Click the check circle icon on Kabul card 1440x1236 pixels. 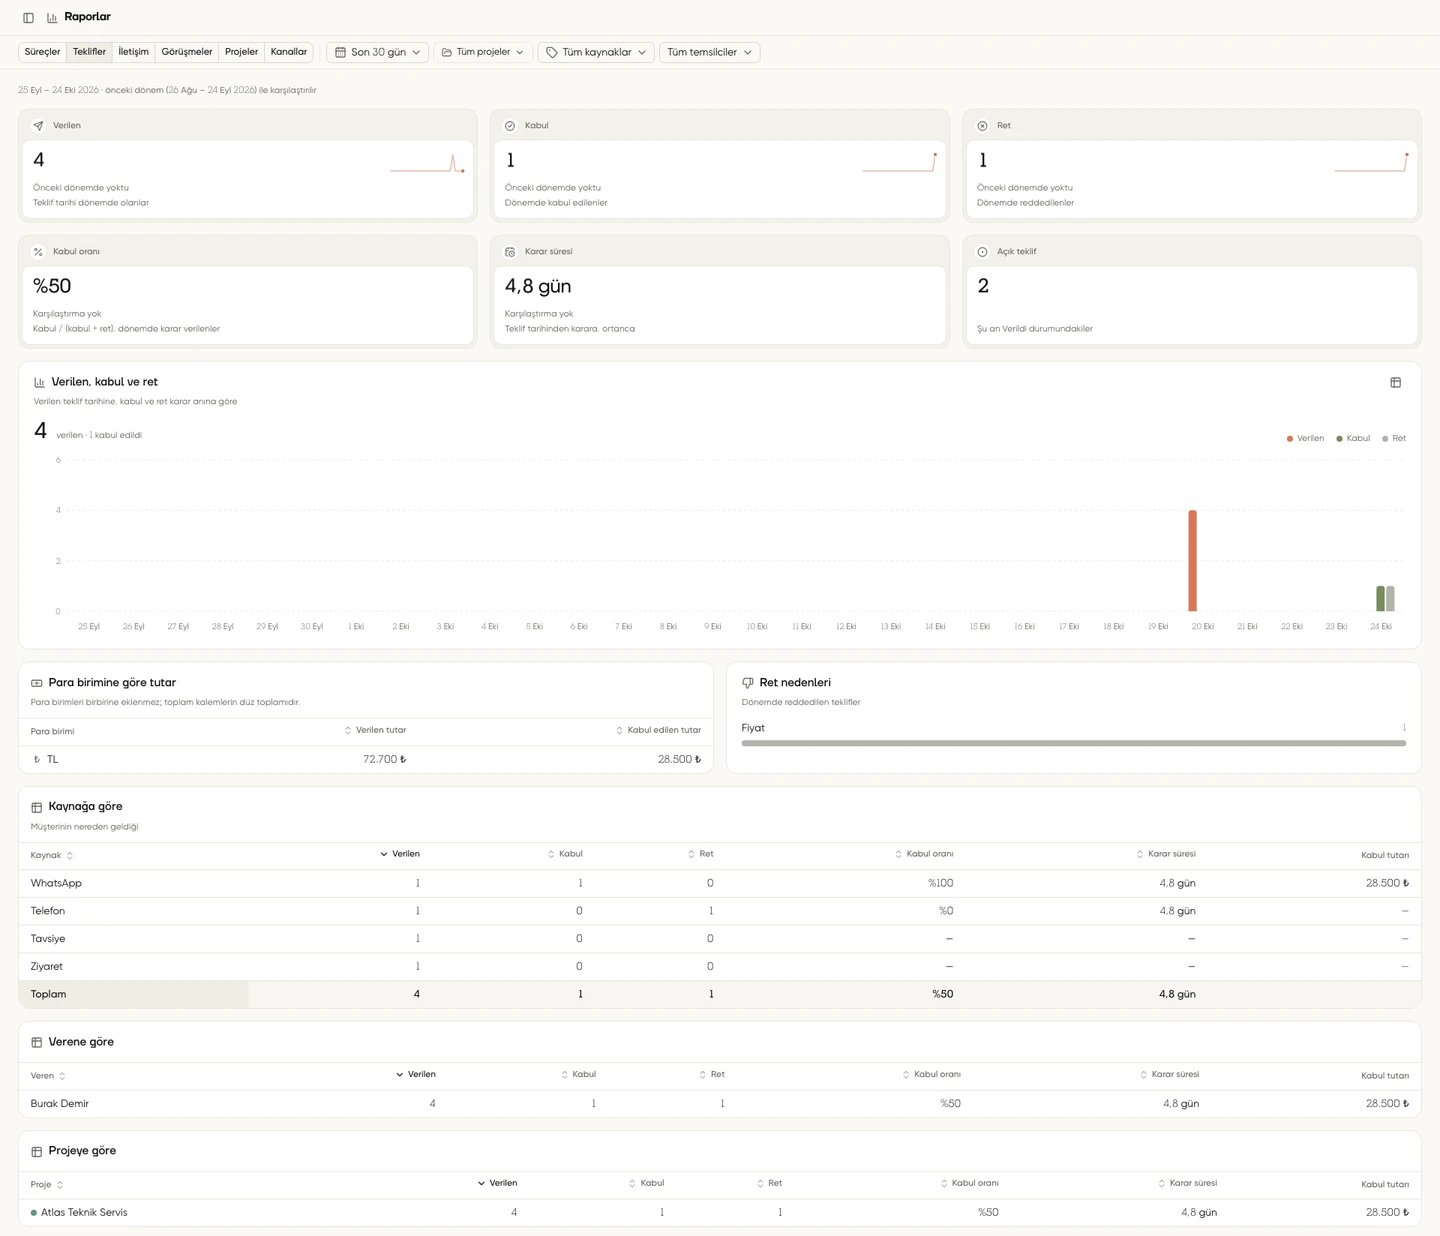click(510, 126)
